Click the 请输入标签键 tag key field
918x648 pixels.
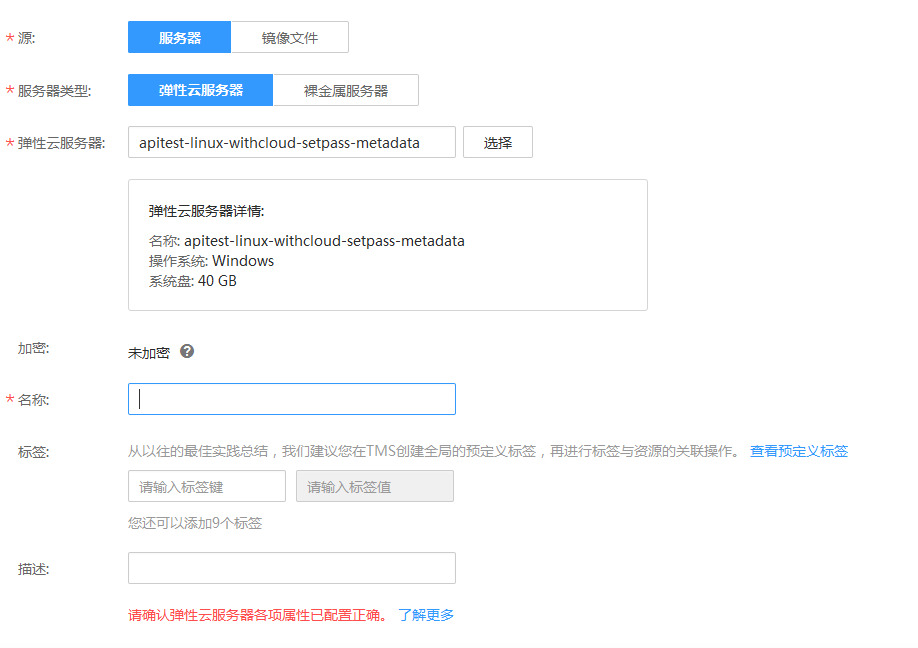pyautogui.click(x=207, y=486)
